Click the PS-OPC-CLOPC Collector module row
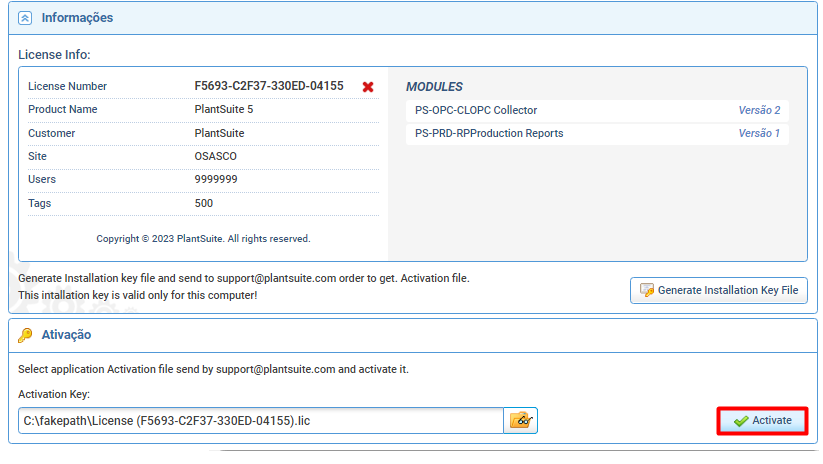 [x=597, y=110]
